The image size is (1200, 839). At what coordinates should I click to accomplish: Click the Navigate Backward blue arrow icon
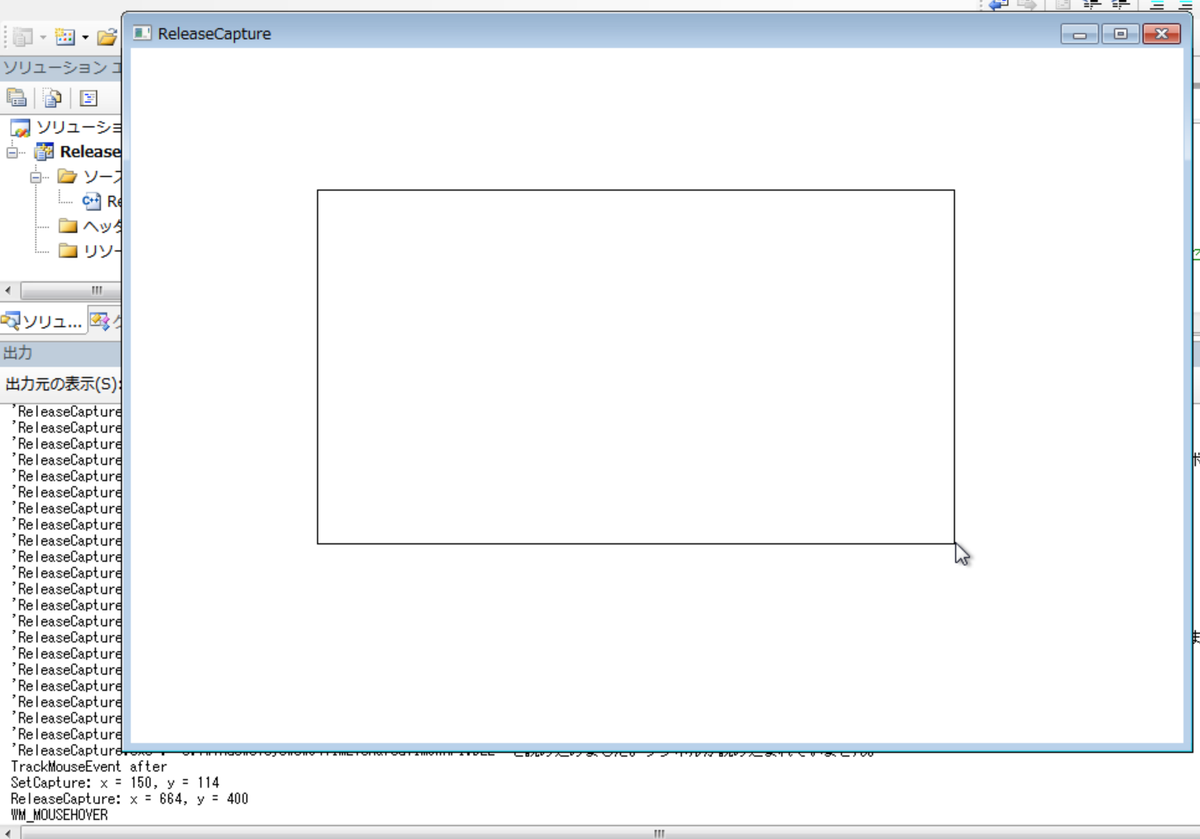click(x=997, y=4)
